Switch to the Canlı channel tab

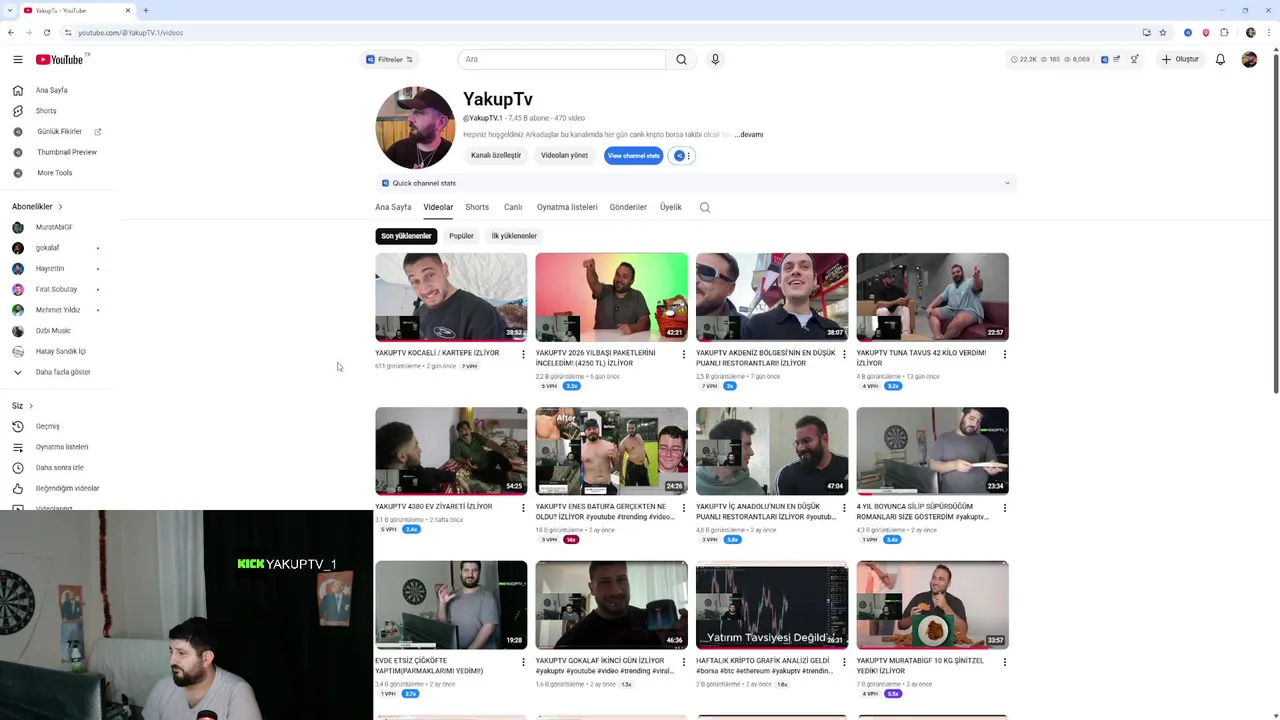[x=513, y=208]
